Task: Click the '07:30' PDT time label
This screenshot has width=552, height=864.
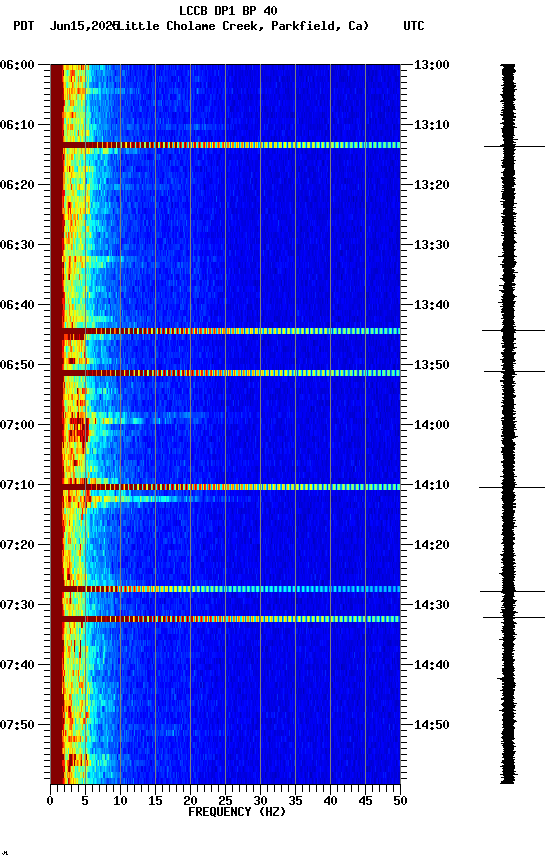Action: coord(17,606)
